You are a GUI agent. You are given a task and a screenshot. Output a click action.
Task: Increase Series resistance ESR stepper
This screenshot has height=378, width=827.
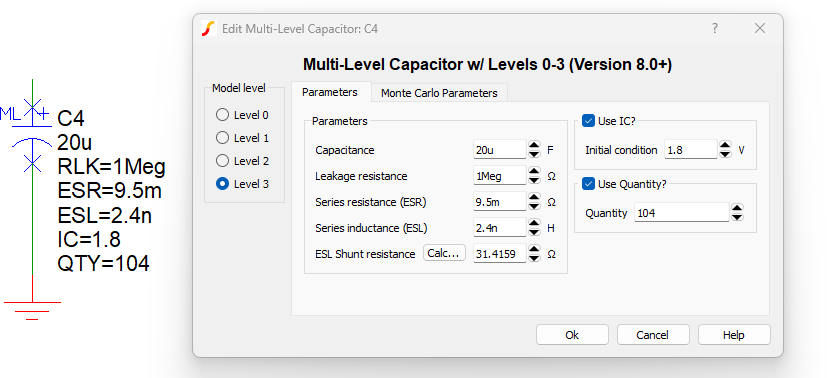click(534, 197)
